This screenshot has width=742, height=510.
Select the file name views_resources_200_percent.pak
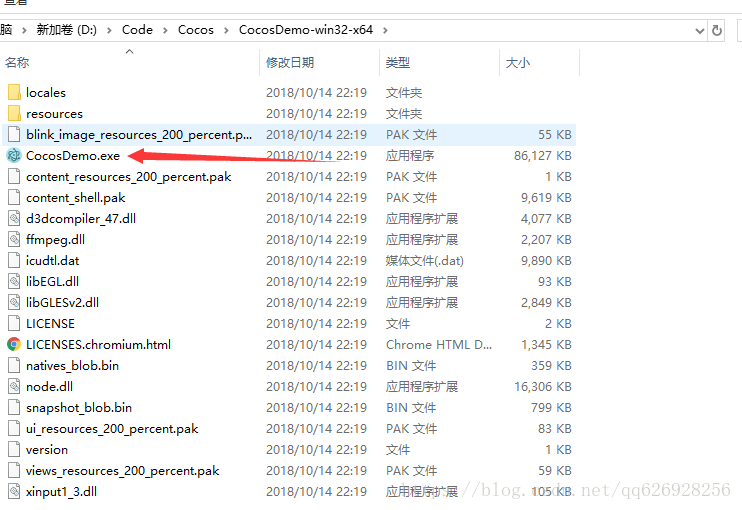tap(123, 471)
